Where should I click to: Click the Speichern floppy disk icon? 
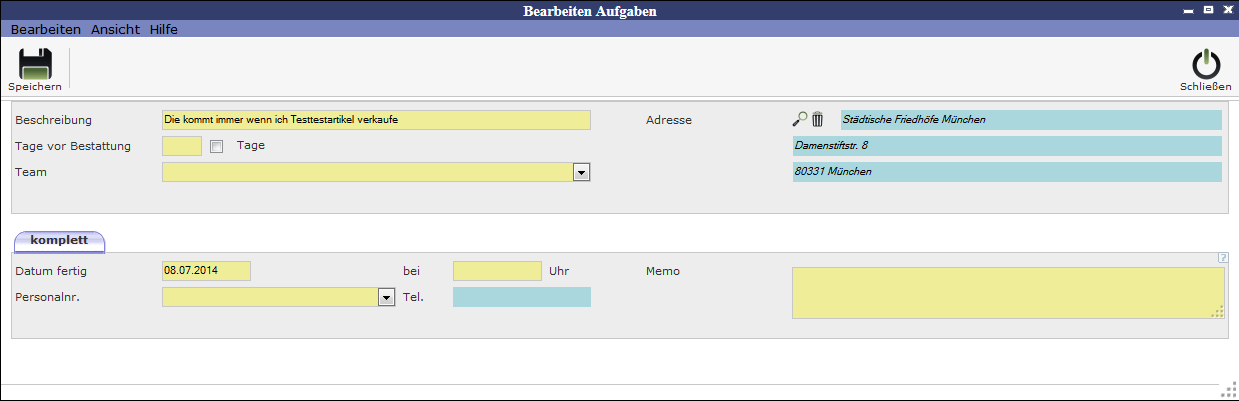coord(34,64)
